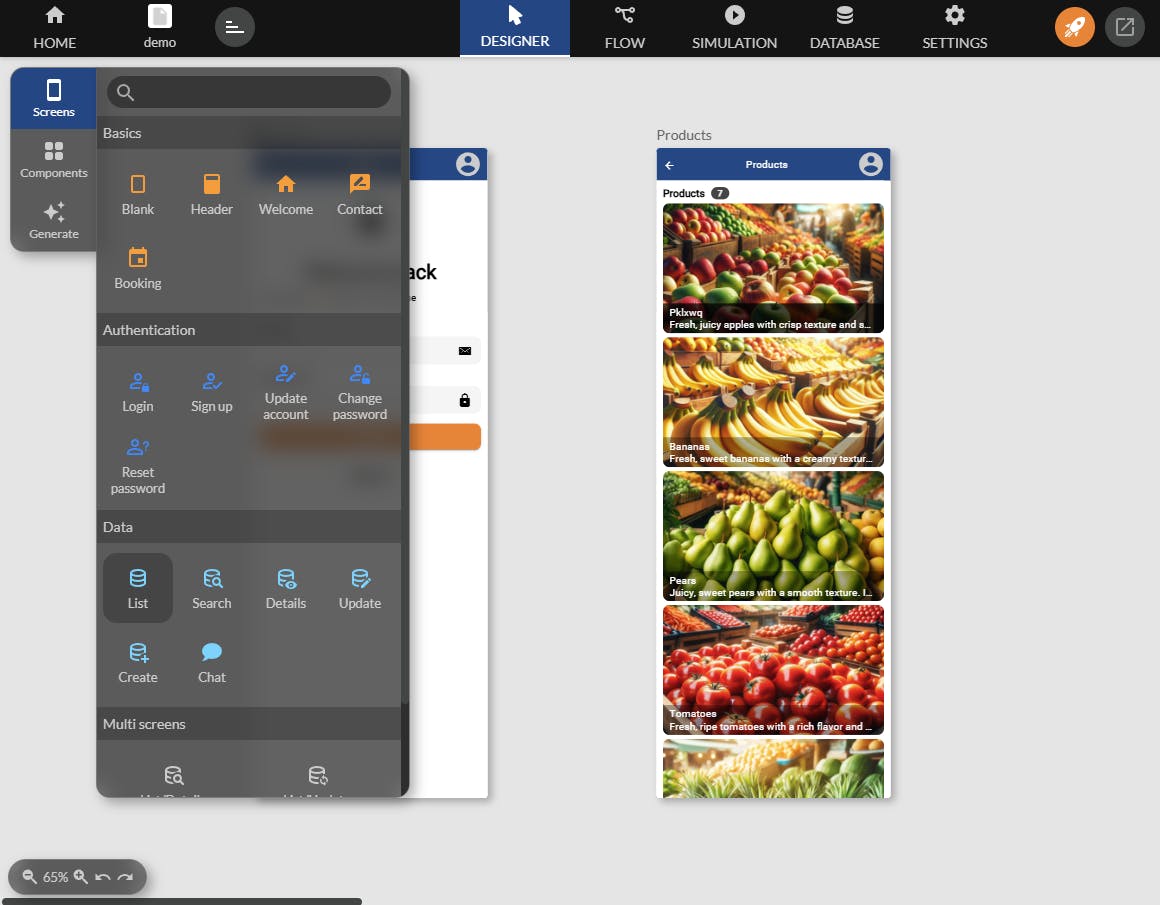
Task: Add a Blank screen template
Action: click(x=138, y=195)
